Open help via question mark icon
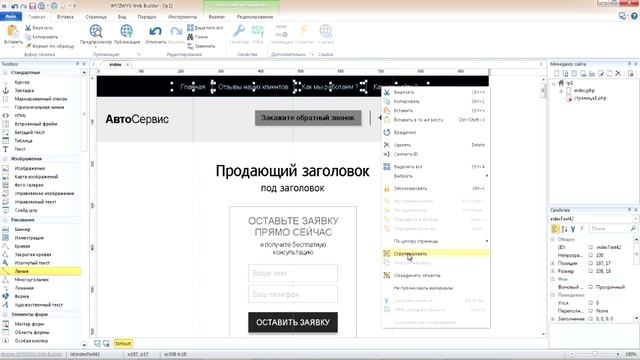This screenshot has height=360, width=640. [x=634, y=16]
